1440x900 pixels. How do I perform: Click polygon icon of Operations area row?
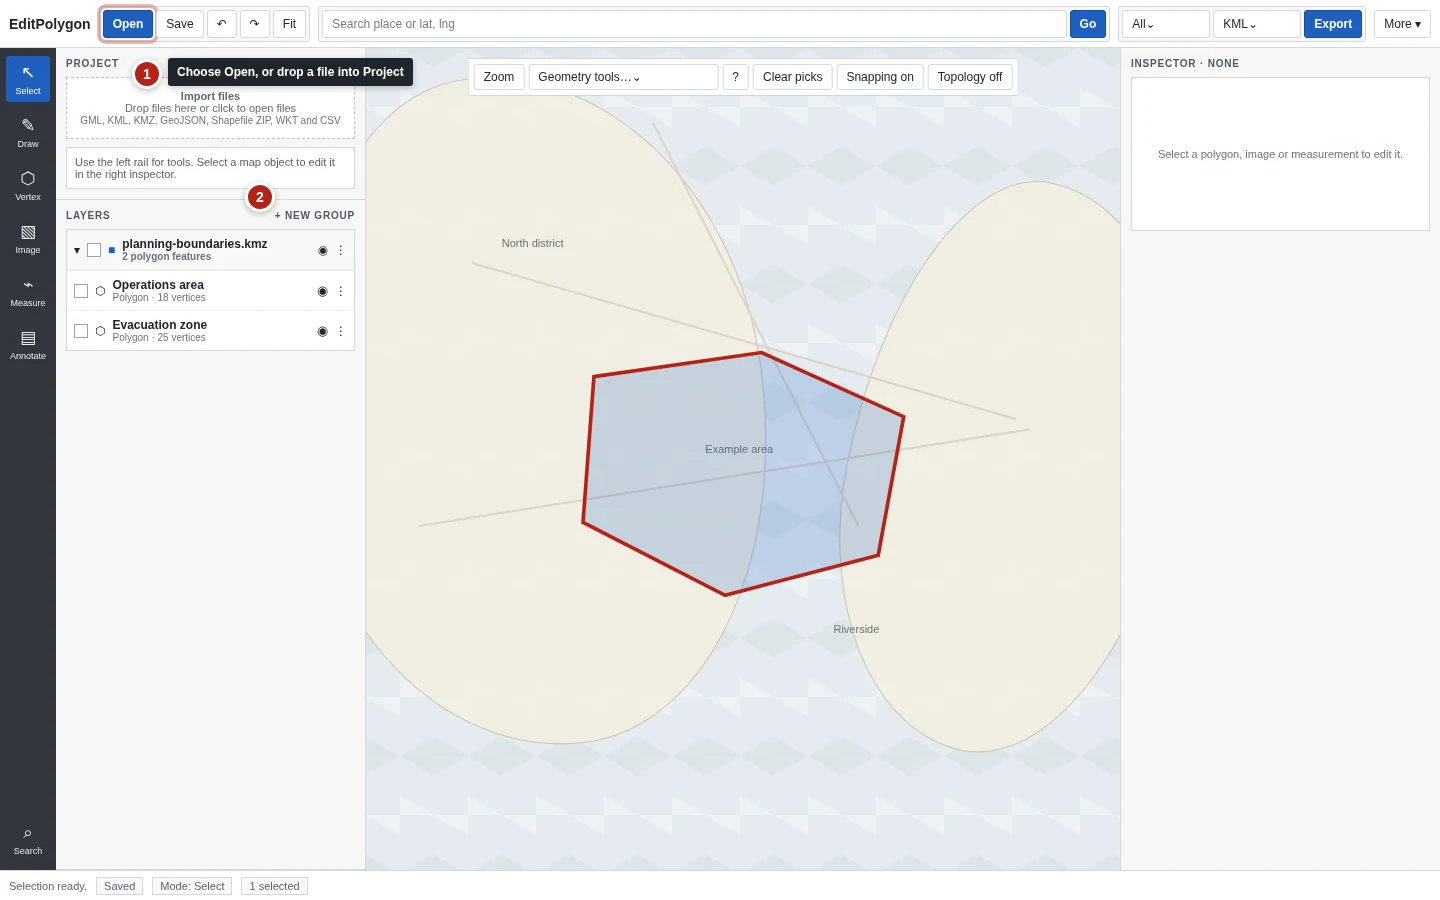pyautogui.click(x=100, y=291)
